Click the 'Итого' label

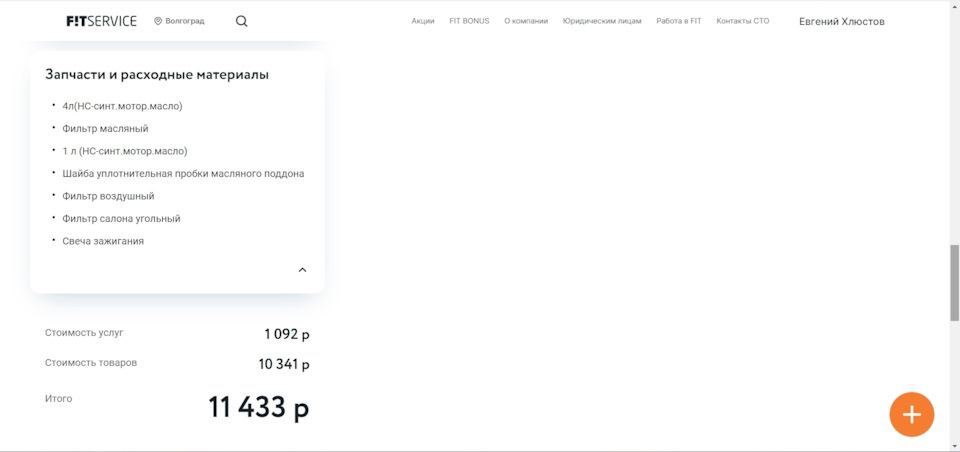pyautogui.click(x=58, y=399)
